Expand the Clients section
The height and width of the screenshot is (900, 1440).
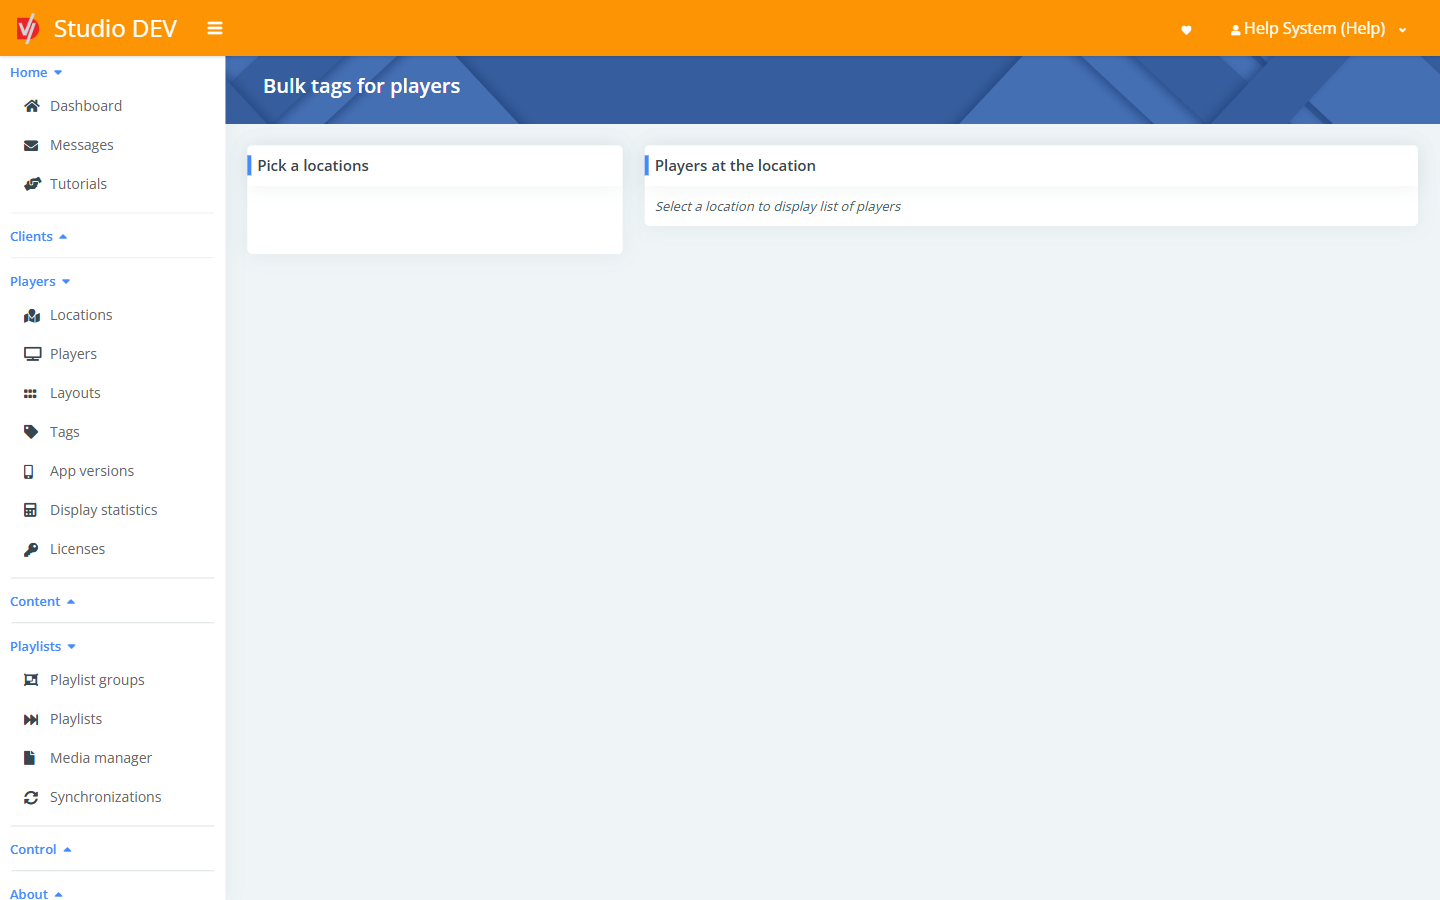point(39,236)
